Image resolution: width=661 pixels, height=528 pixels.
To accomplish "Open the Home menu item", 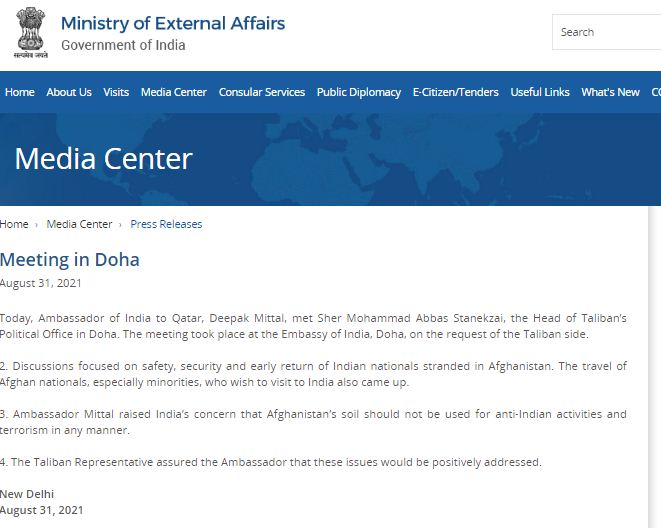I will 20,92.
